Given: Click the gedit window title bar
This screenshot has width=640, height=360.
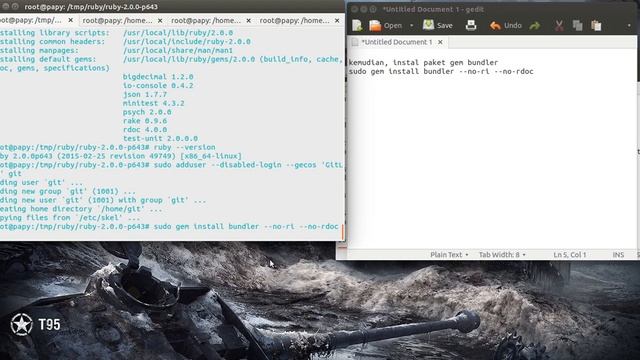Looking at the screenshot, I should pyautogui.click(x=493, y=9).
